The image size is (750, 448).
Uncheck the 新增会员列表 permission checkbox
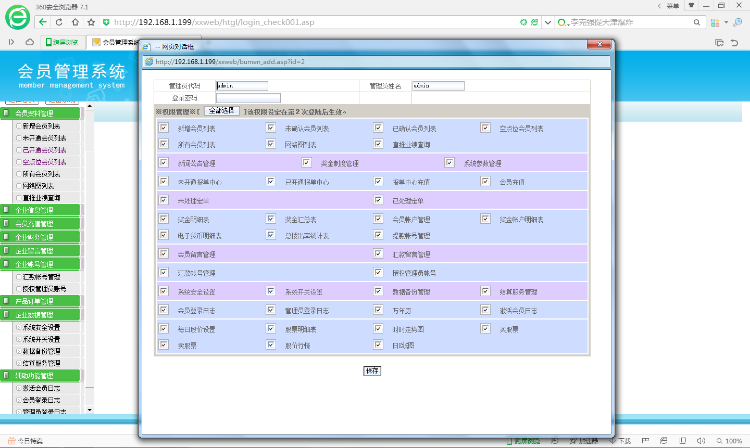164,128
